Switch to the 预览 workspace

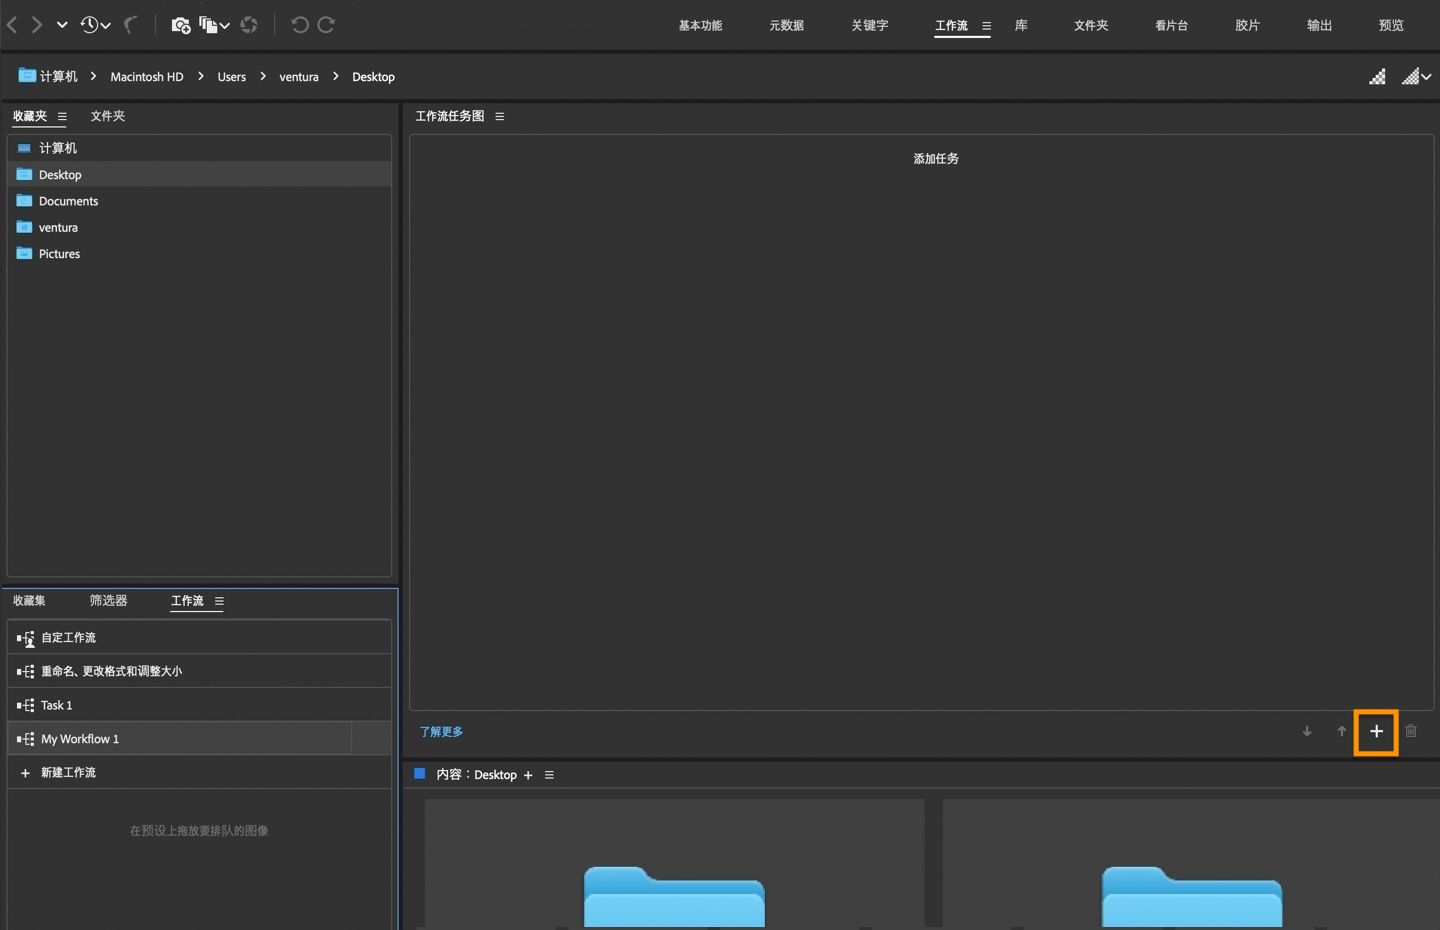[1391, 26]
